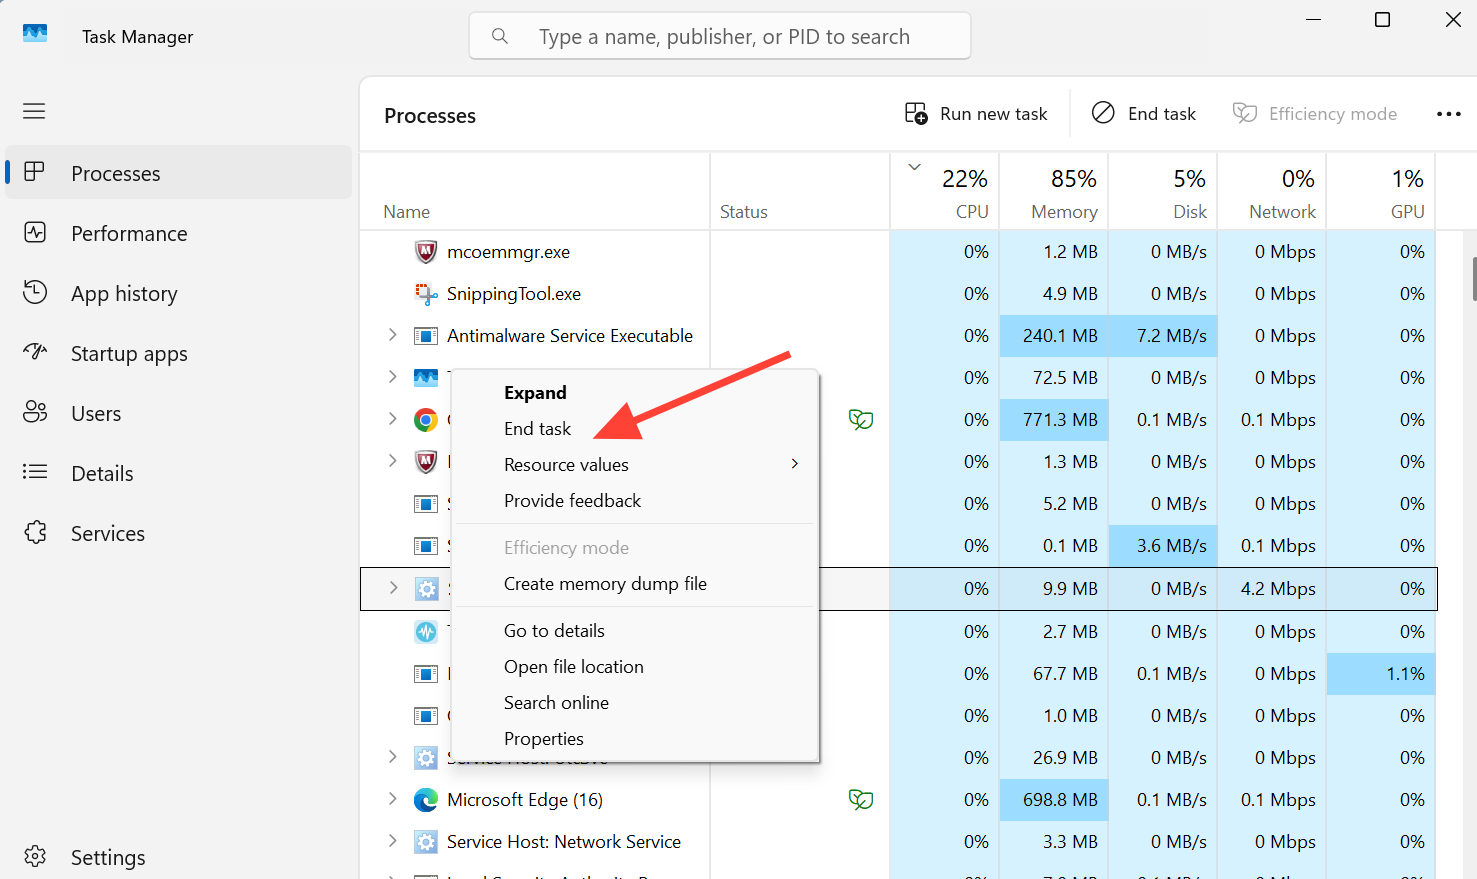1477x879 pixels.
Task: Sort by the Name column header
Action: 406,212
